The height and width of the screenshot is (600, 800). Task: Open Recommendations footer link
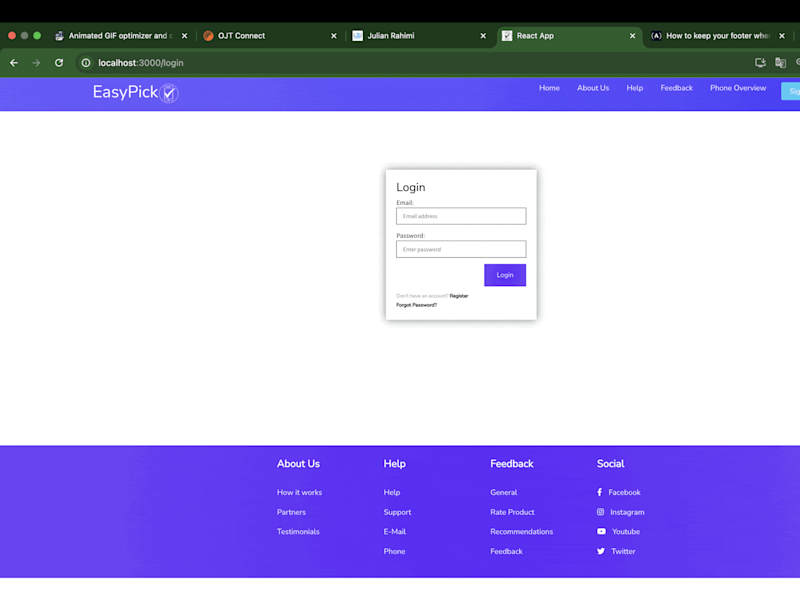[x=521, y=532]
